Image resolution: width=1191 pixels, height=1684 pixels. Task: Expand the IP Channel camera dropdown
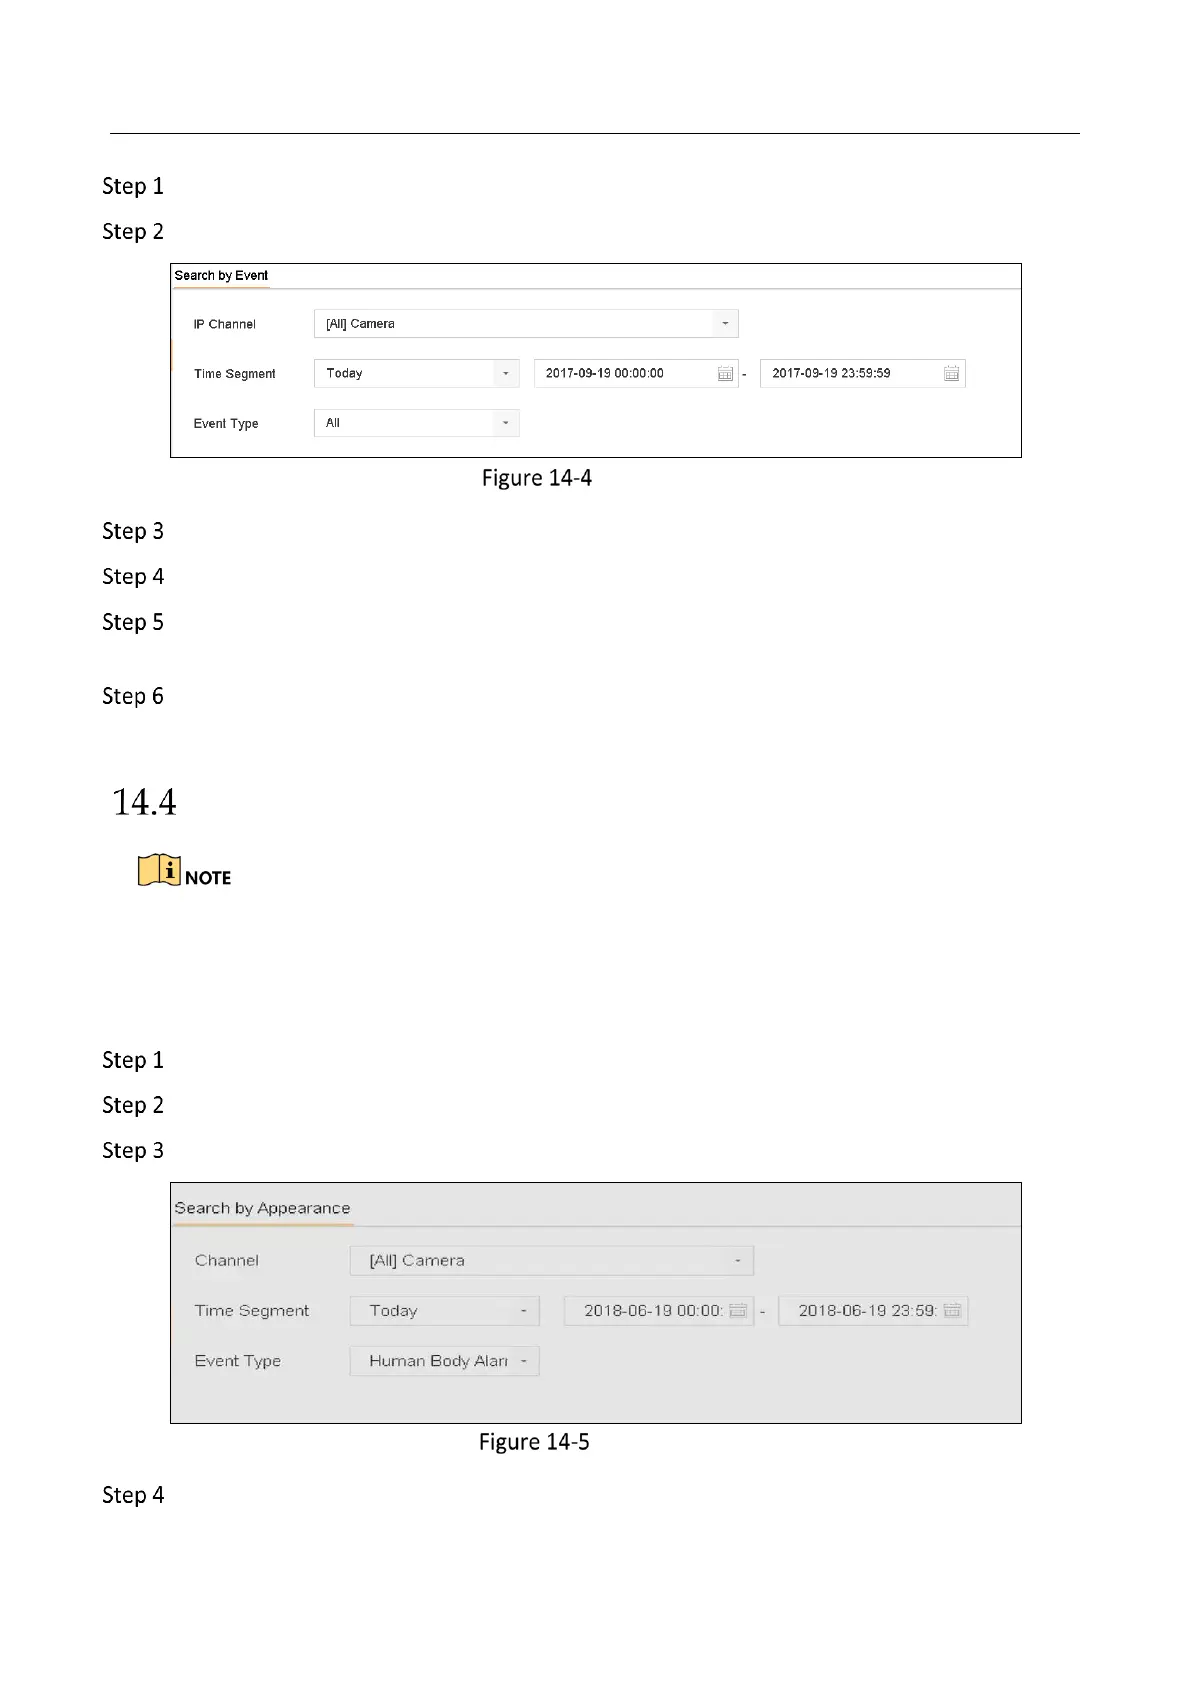point(526,324)
